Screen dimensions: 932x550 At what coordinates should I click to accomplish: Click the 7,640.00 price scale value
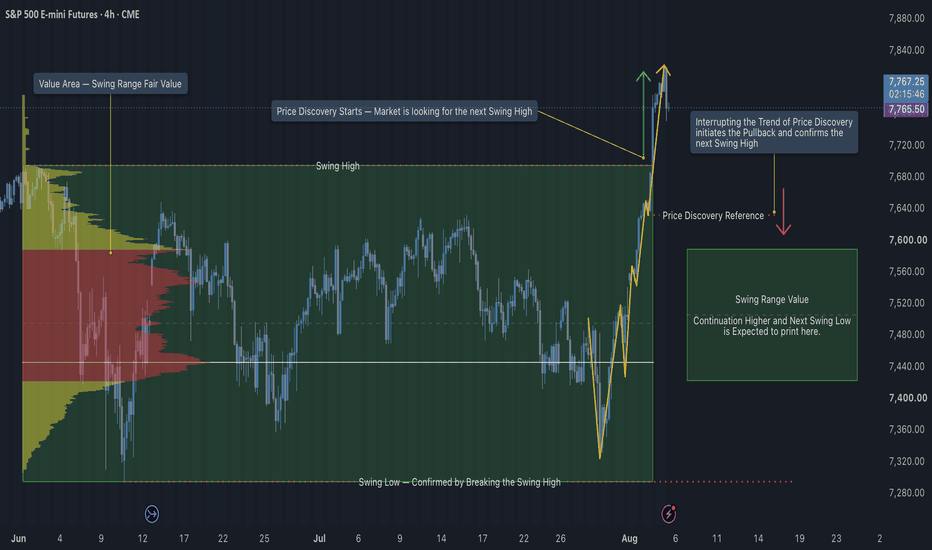pyautogui.click(x=906, y=208)
